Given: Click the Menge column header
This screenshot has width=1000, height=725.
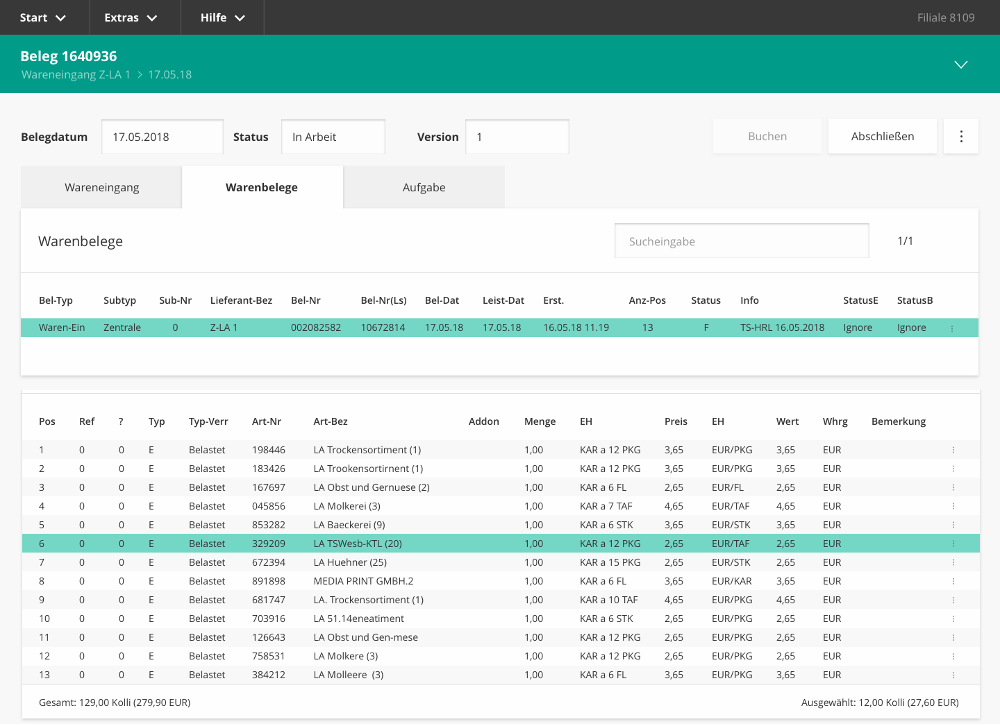Looking at the screenshot, I should pos(540,421).
